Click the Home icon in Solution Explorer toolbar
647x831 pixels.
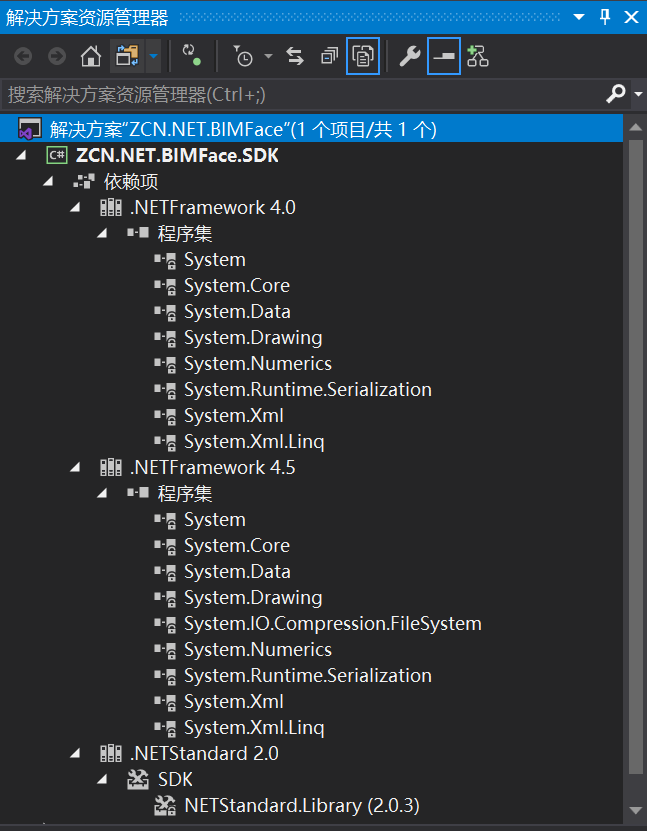click(x=90, y=56)
